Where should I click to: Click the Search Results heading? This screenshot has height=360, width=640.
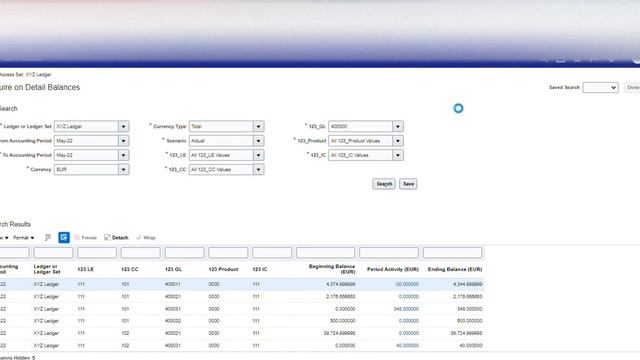pos(15,224)
